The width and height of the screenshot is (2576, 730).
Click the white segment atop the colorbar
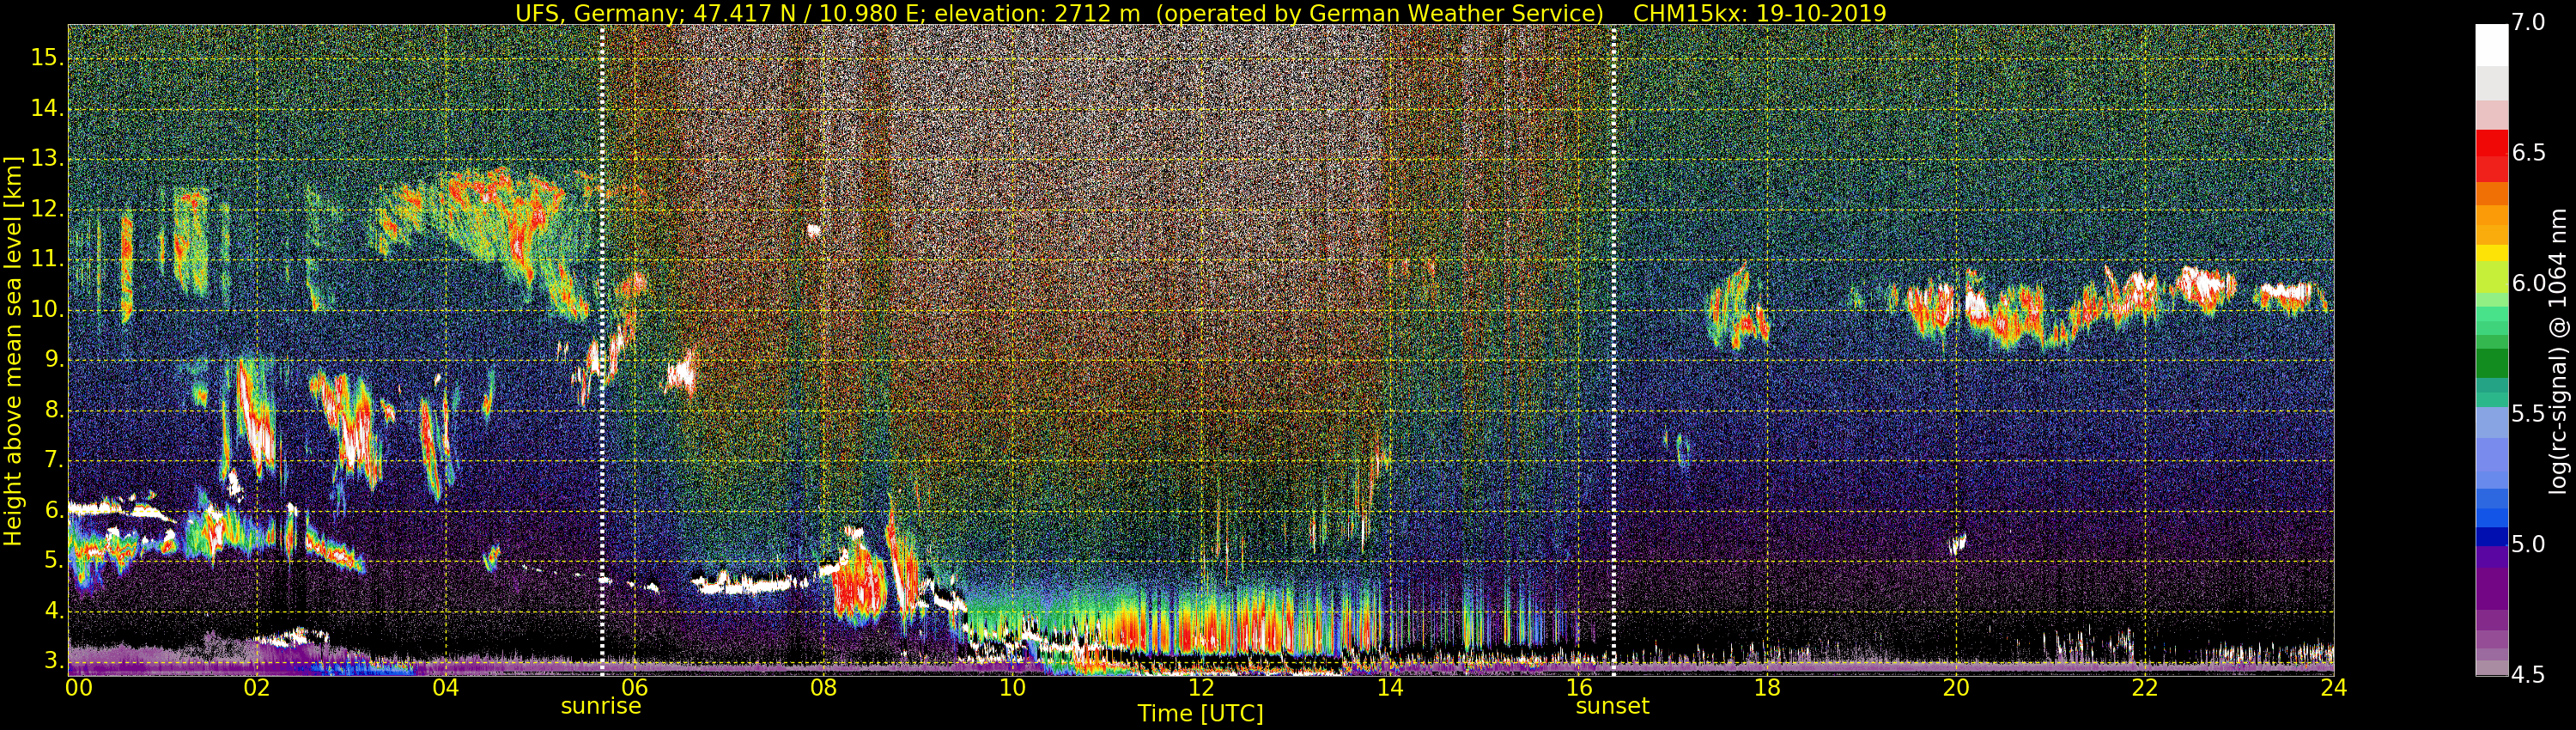click(2491, 44)
